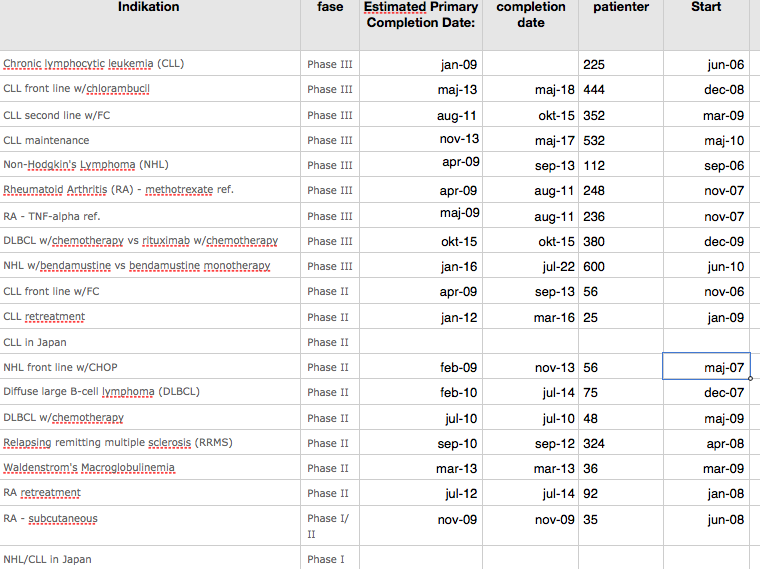Click jun-08 Start cell
This screenshot has height=569, width=760.
pyautogui.click(x=706, y=526)
